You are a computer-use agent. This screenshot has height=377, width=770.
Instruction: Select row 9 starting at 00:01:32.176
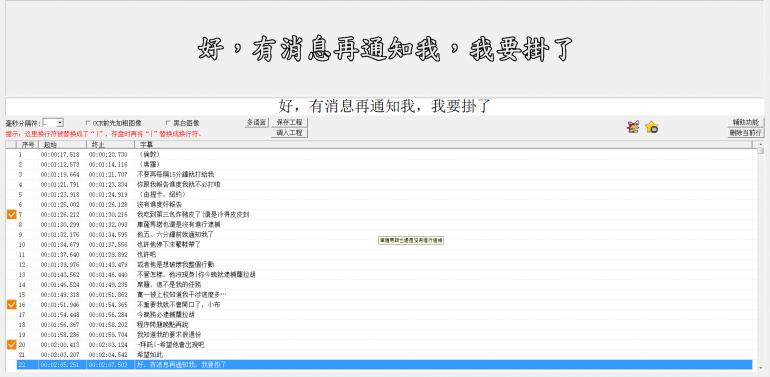(385, 235)
